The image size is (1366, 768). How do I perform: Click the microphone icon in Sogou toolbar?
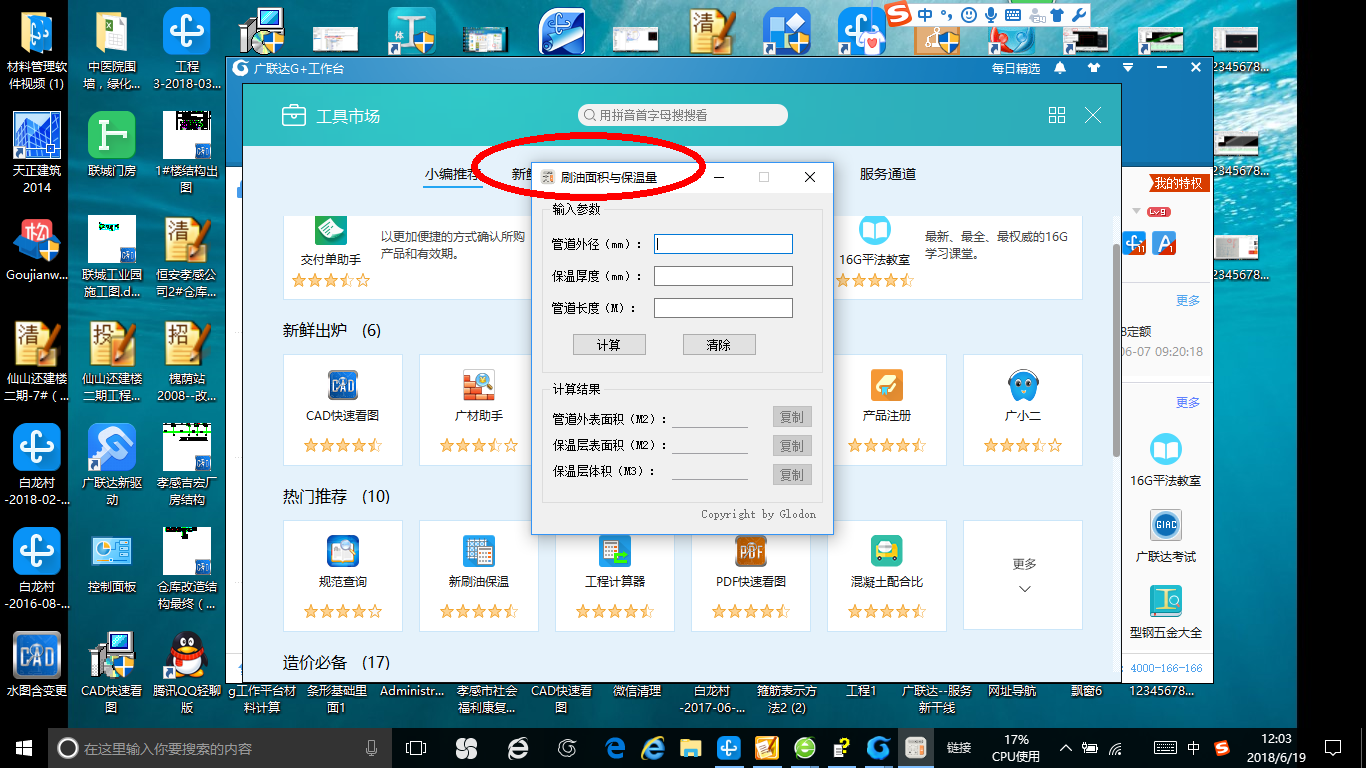991,15
